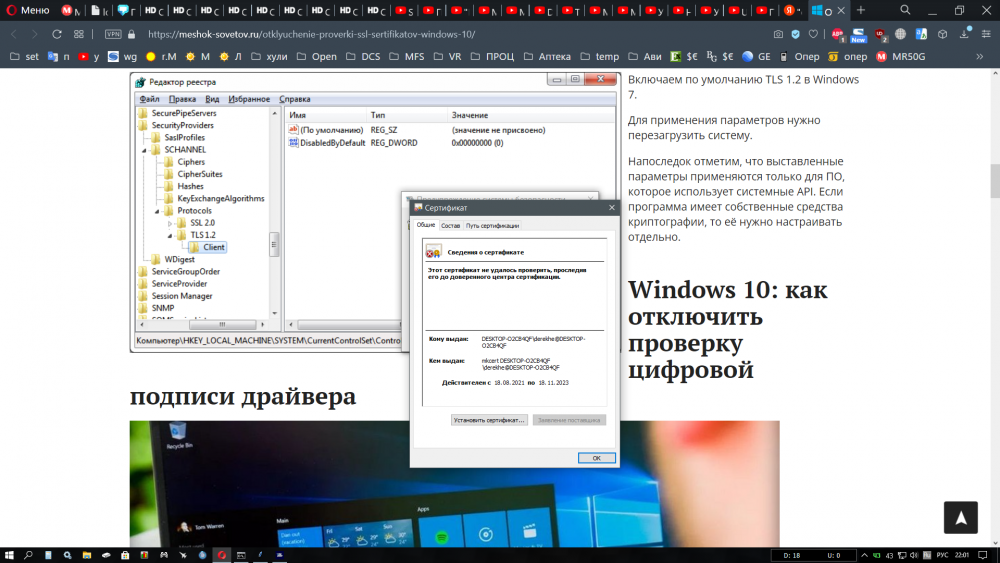1000x563 pixels.
Task: Reload the page with the refresh icon
Action: [x=57, y=34]
